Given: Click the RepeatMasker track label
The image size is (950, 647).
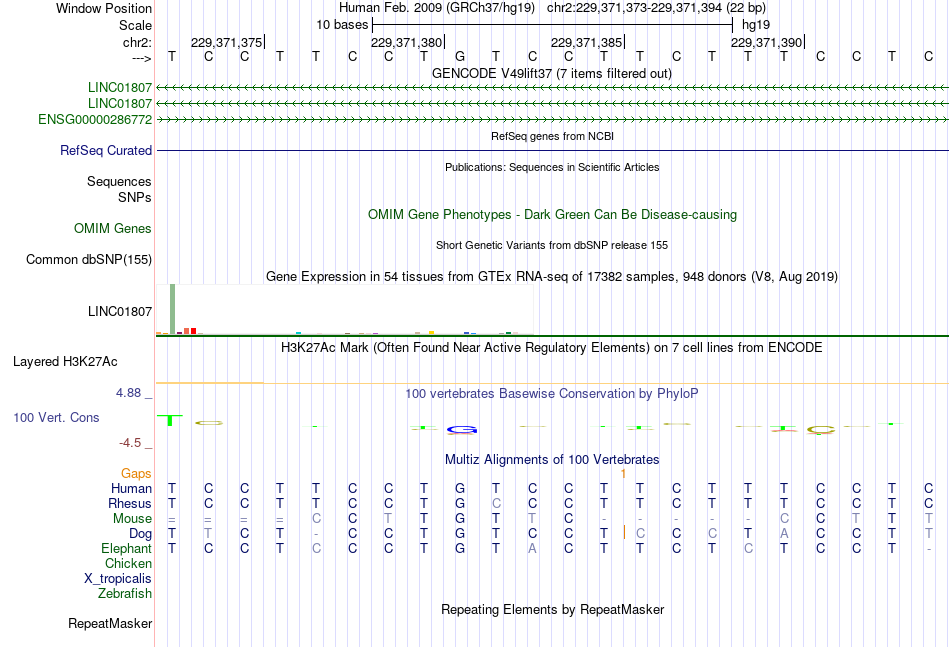Looking at the screenshot, I should click(x=110, y=623).
